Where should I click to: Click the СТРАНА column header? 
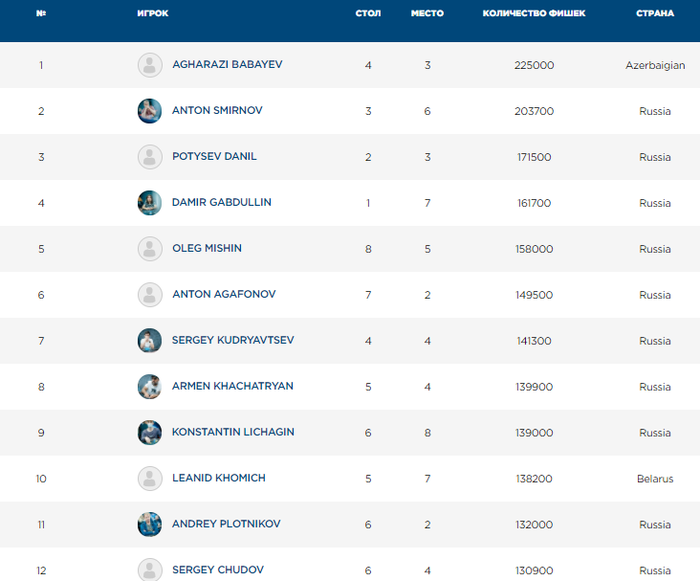[x=655, y=13]
